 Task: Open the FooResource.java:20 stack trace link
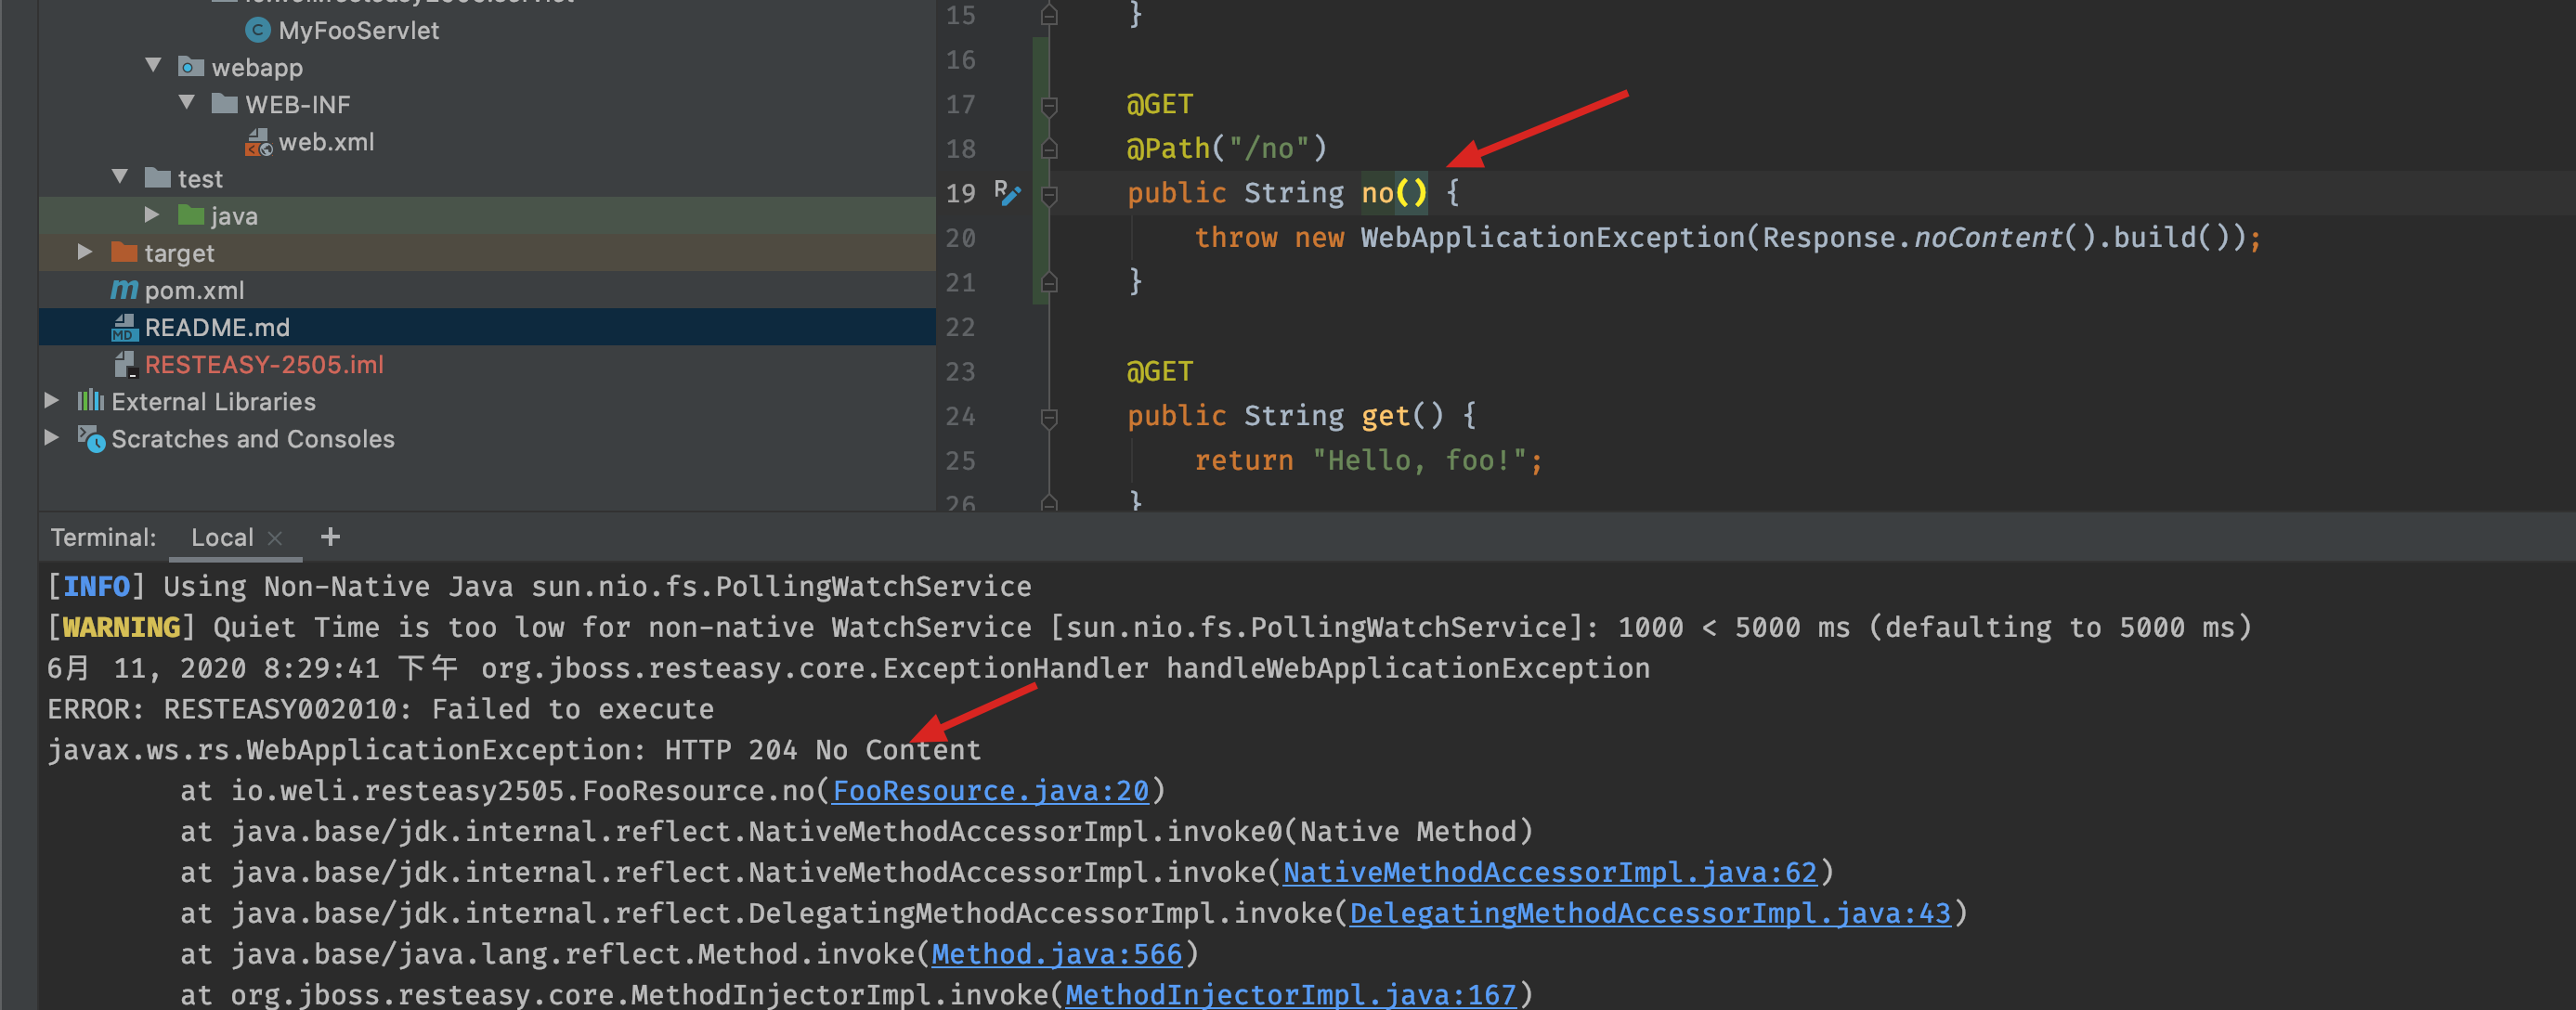tap(990, 791)
